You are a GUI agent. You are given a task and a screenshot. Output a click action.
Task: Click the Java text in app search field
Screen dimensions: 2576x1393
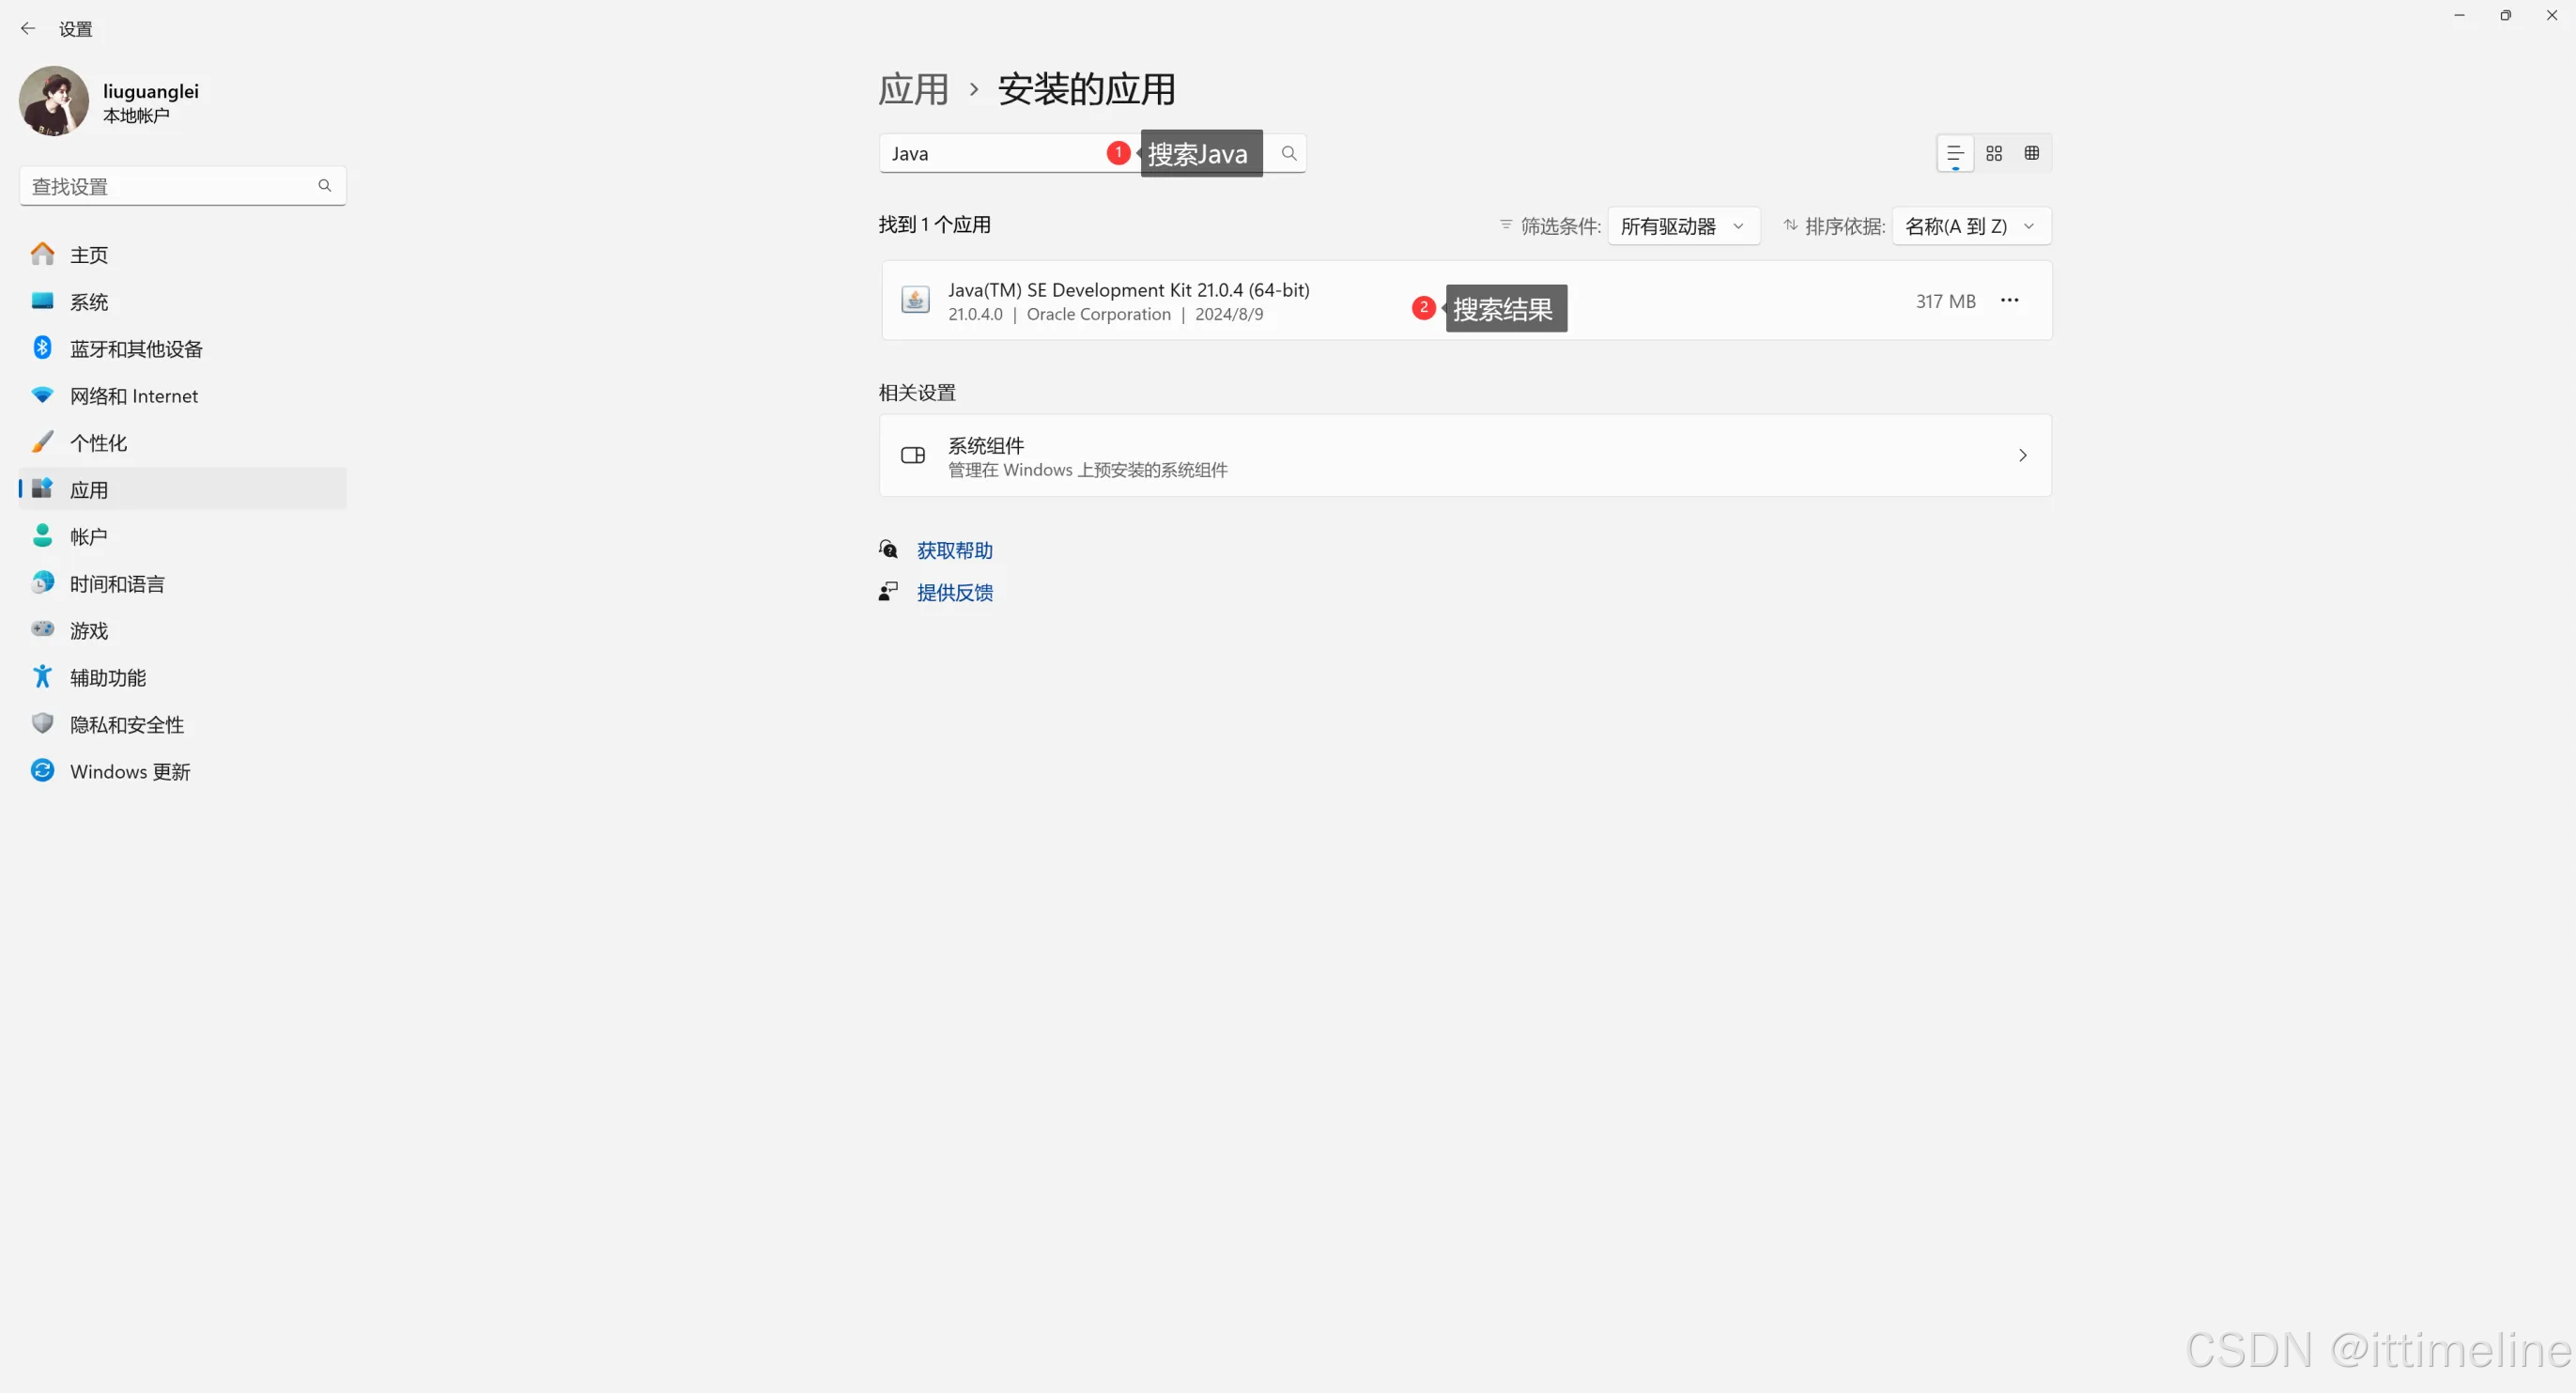[910, 154]
